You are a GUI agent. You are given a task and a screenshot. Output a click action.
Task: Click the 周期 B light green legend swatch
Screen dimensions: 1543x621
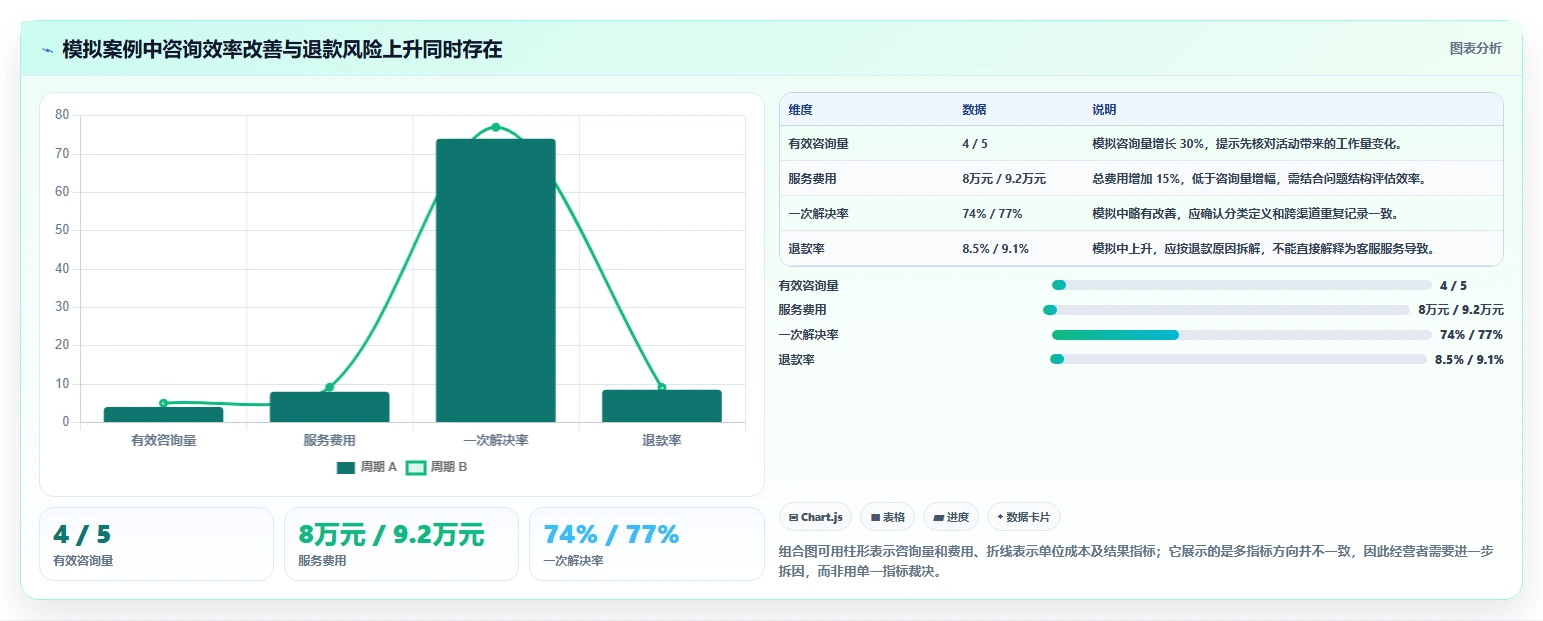pos(415,467)
